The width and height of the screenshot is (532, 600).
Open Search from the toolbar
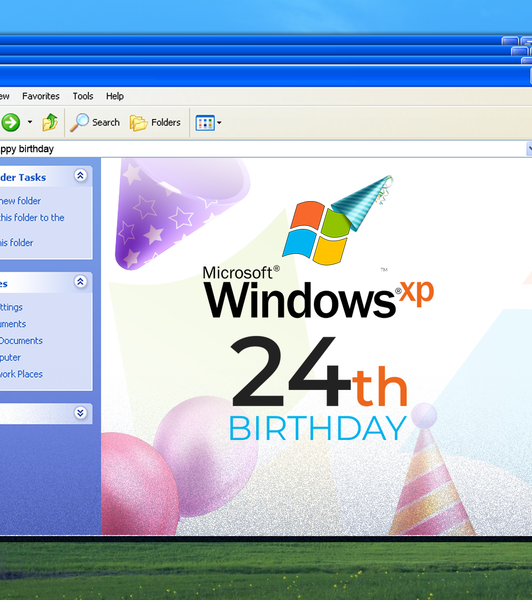[x=95, y=122]
